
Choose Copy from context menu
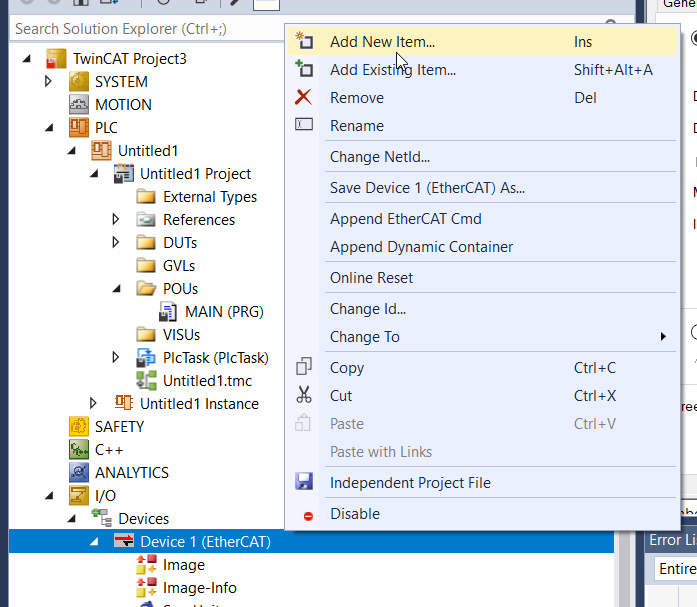coord(482,368)
